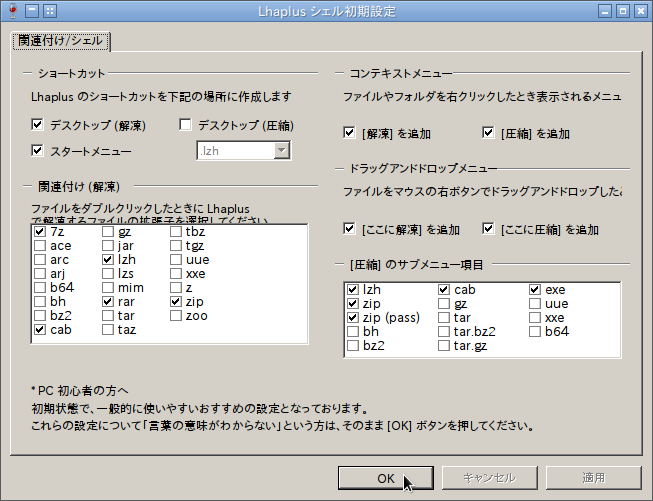Check the ace file association
This screenshot has width=653, height=501.
coord(40,246)
